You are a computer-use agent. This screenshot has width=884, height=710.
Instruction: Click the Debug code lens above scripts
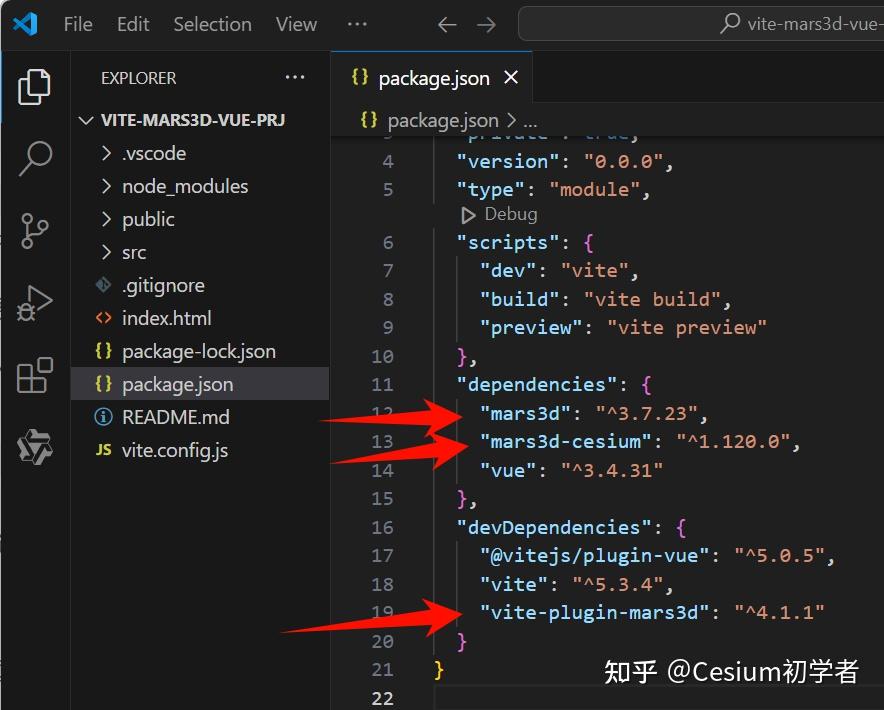(x=498, y=213)
